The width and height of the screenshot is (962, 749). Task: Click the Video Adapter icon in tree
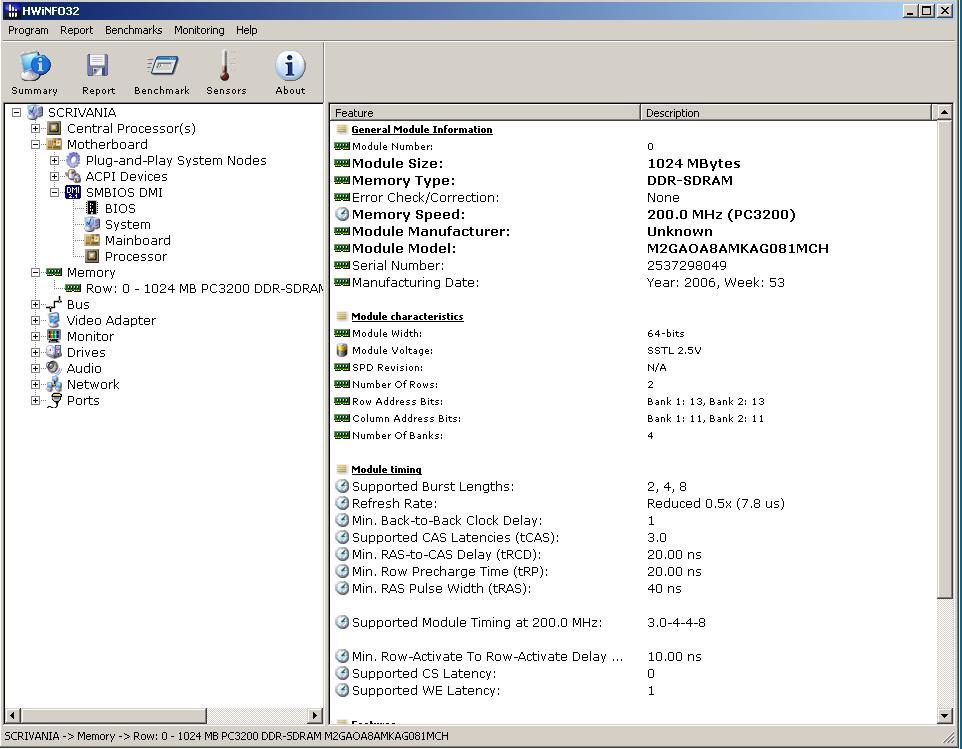[x=54, y=321]
